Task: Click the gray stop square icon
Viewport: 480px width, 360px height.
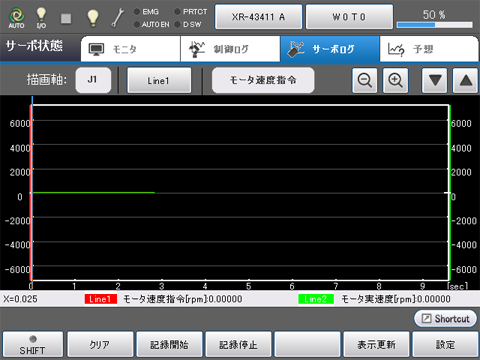Action: pos(66,18)
